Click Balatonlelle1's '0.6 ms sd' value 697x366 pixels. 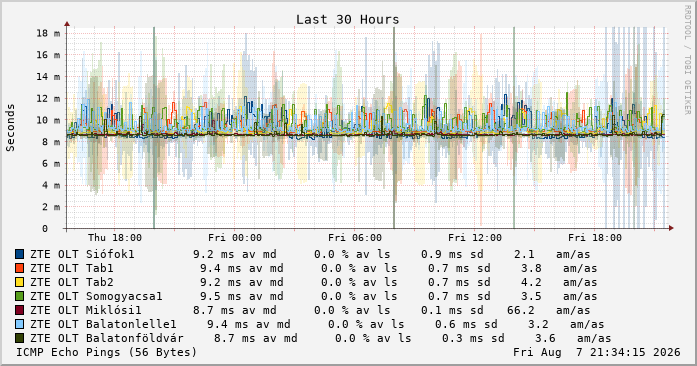click(466, 324)
